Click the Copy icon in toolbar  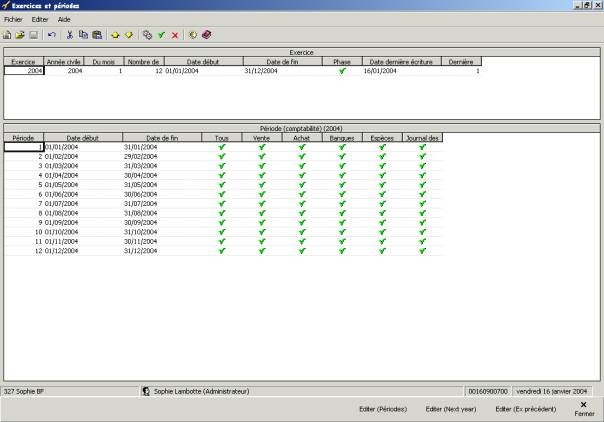(x=83, y=35)
